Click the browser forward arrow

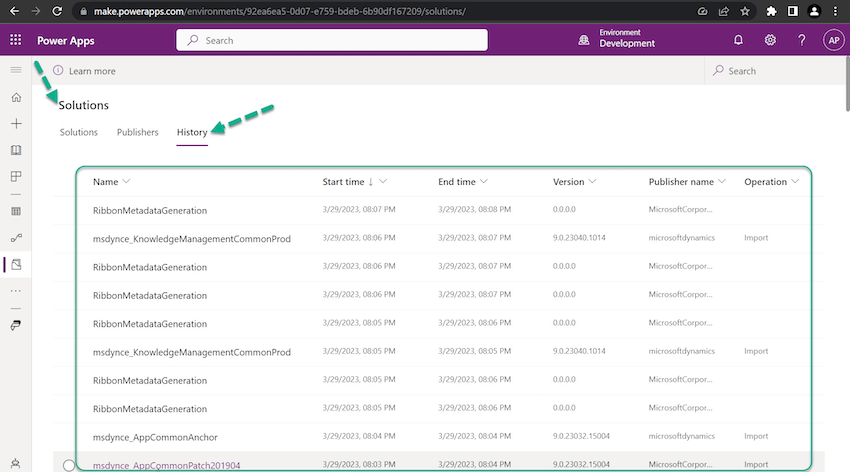pyautogui.click(x=36, y=11)
